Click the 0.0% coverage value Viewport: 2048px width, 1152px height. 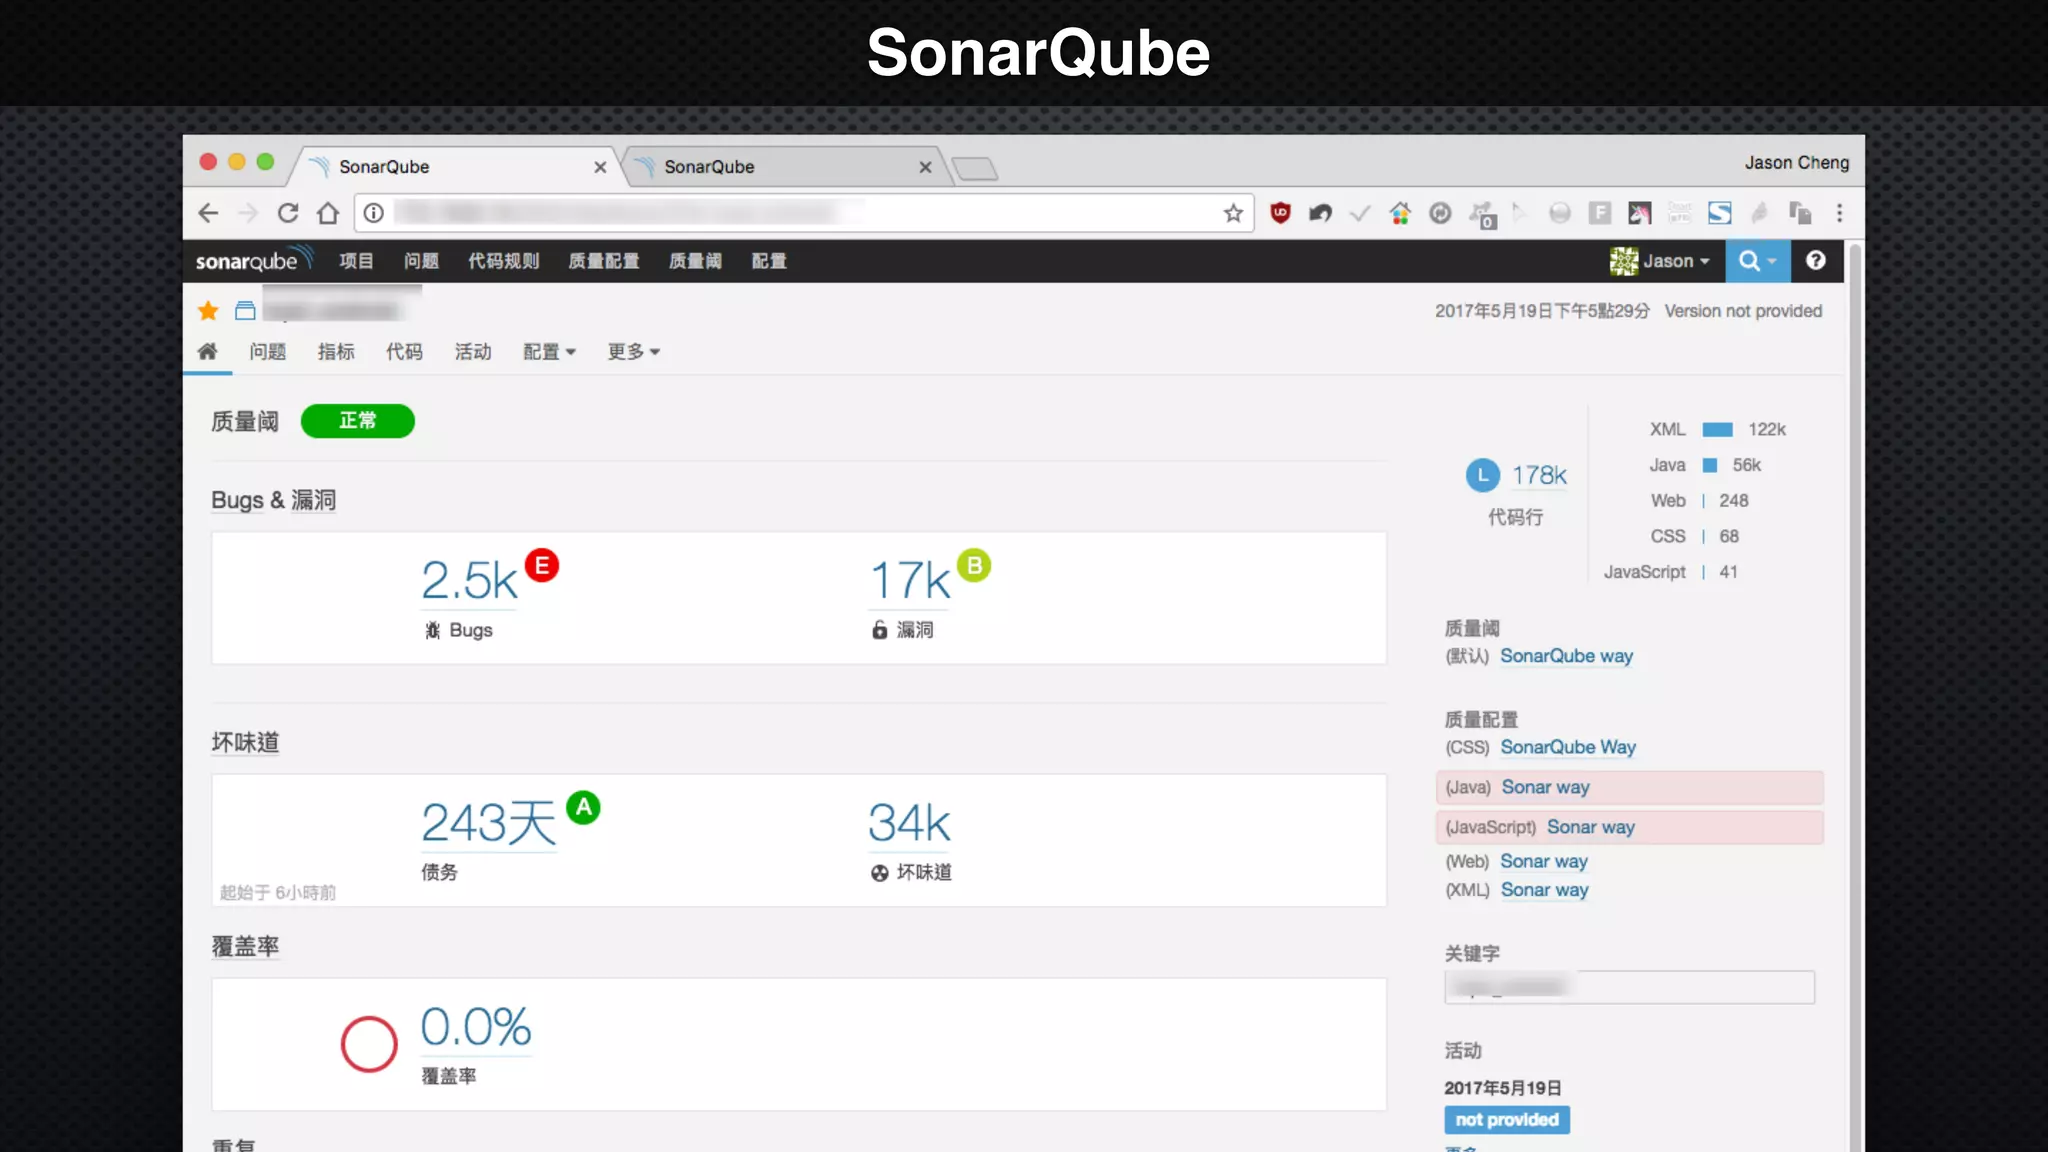tap(476, 1027)
